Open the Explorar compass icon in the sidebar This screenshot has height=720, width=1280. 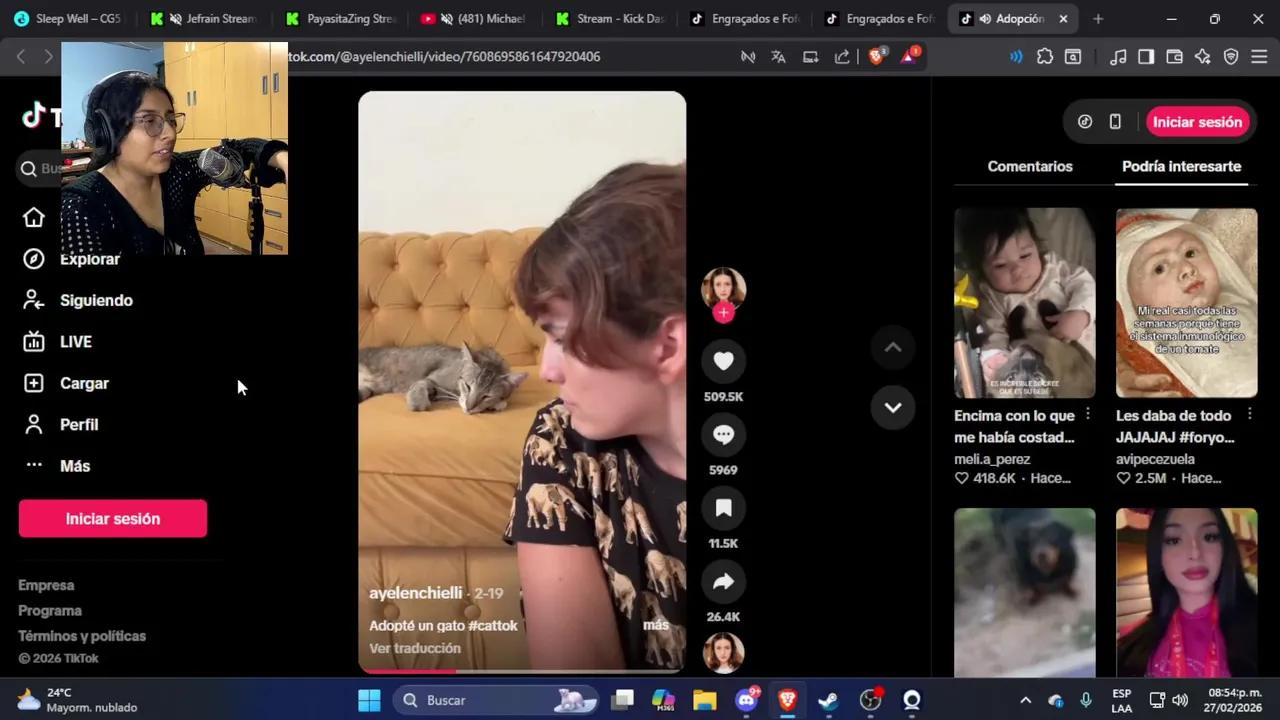(34, 259)
